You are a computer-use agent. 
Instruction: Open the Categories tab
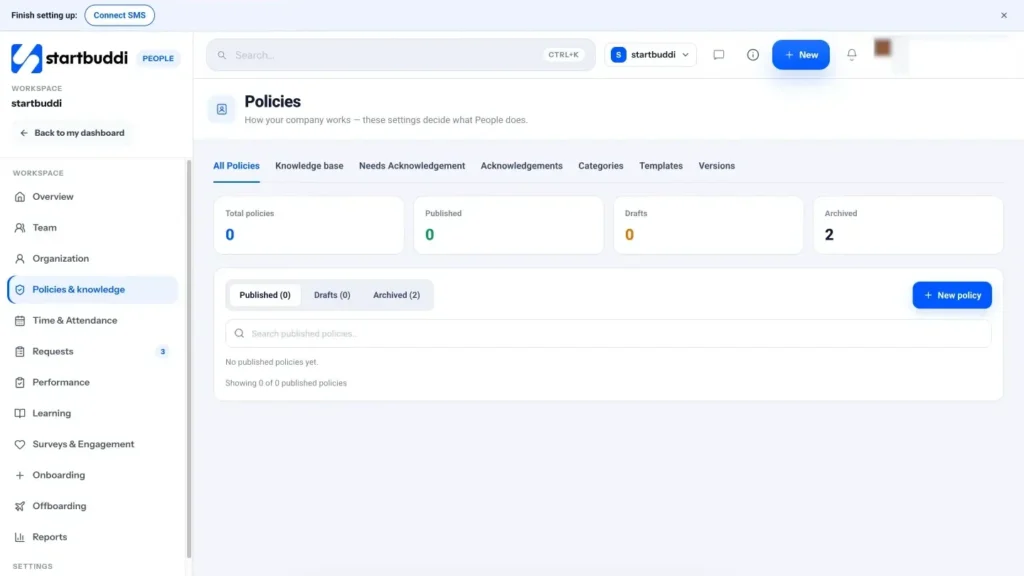600,166
